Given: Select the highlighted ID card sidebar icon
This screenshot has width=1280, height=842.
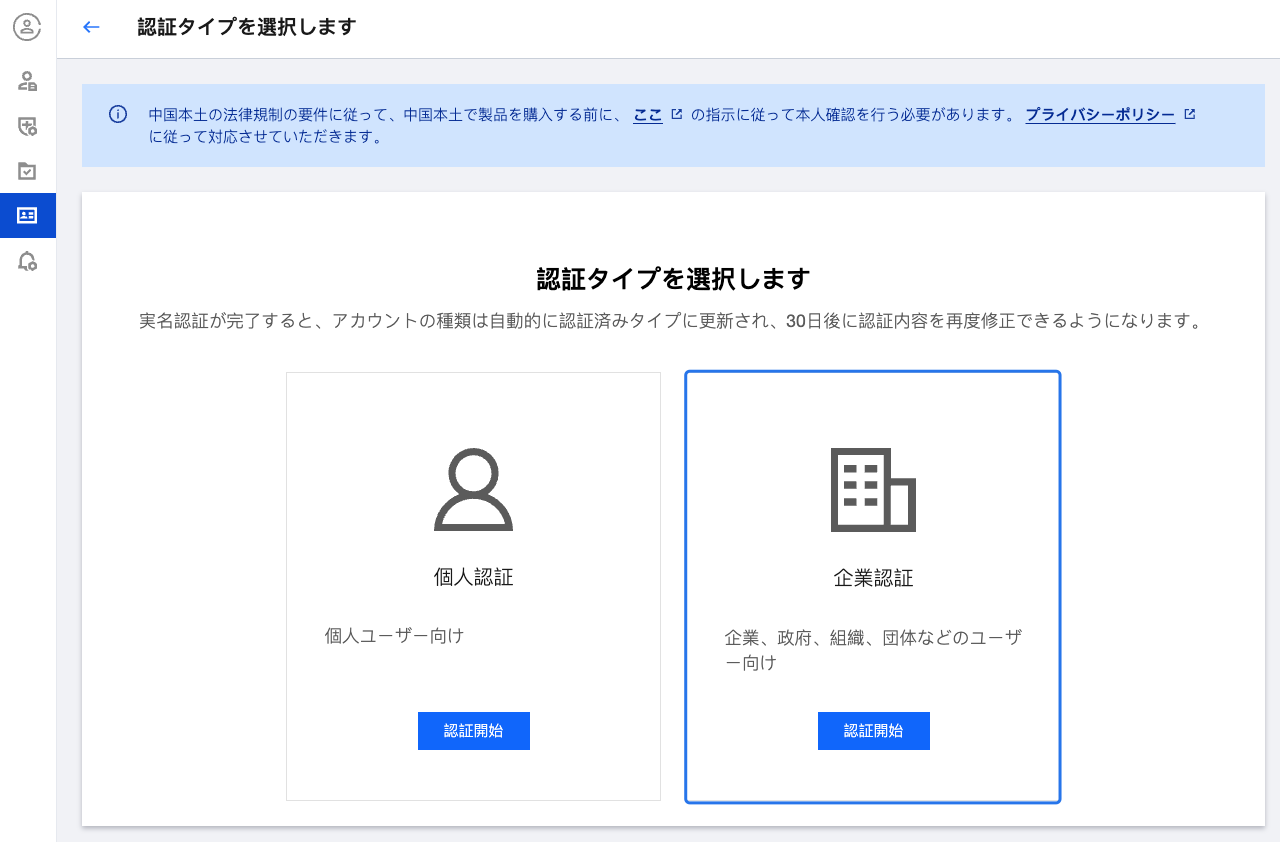Looking at the screenshot, I should [x=27, y=215].
